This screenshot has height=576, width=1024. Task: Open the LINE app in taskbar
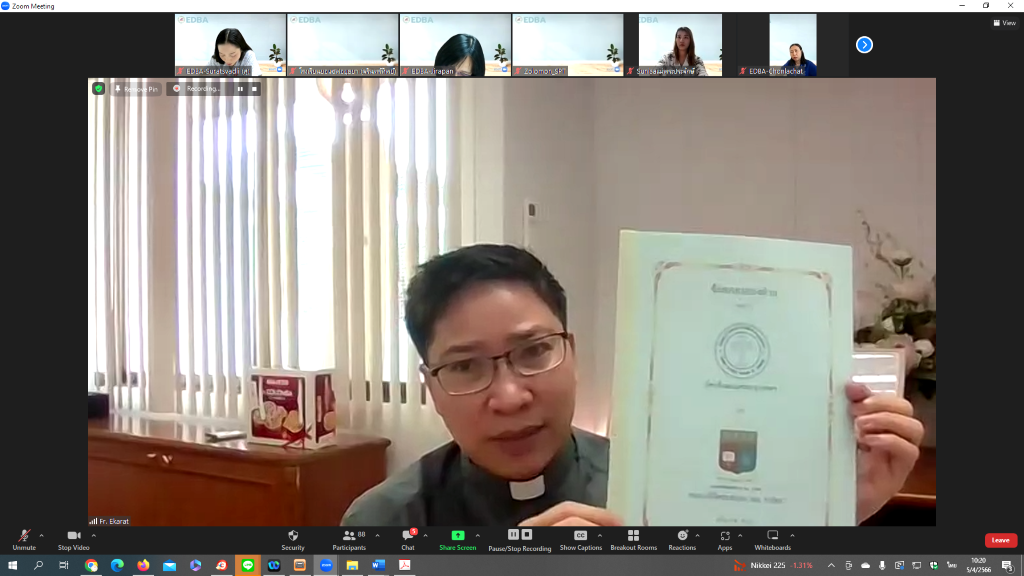[x=248, y=565]
